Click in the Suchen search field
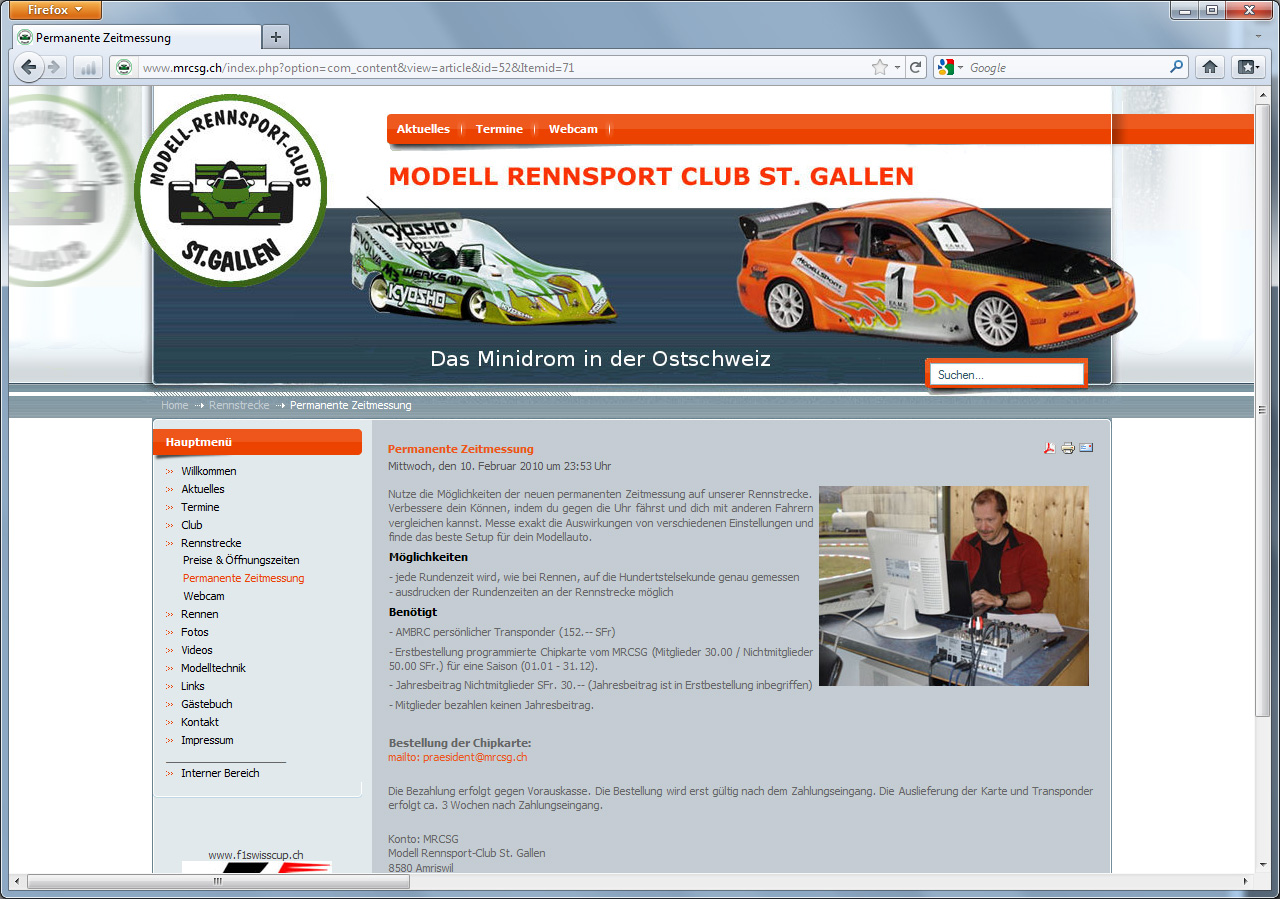This screenshot has height=899, width=1280. coord(1006,374)
